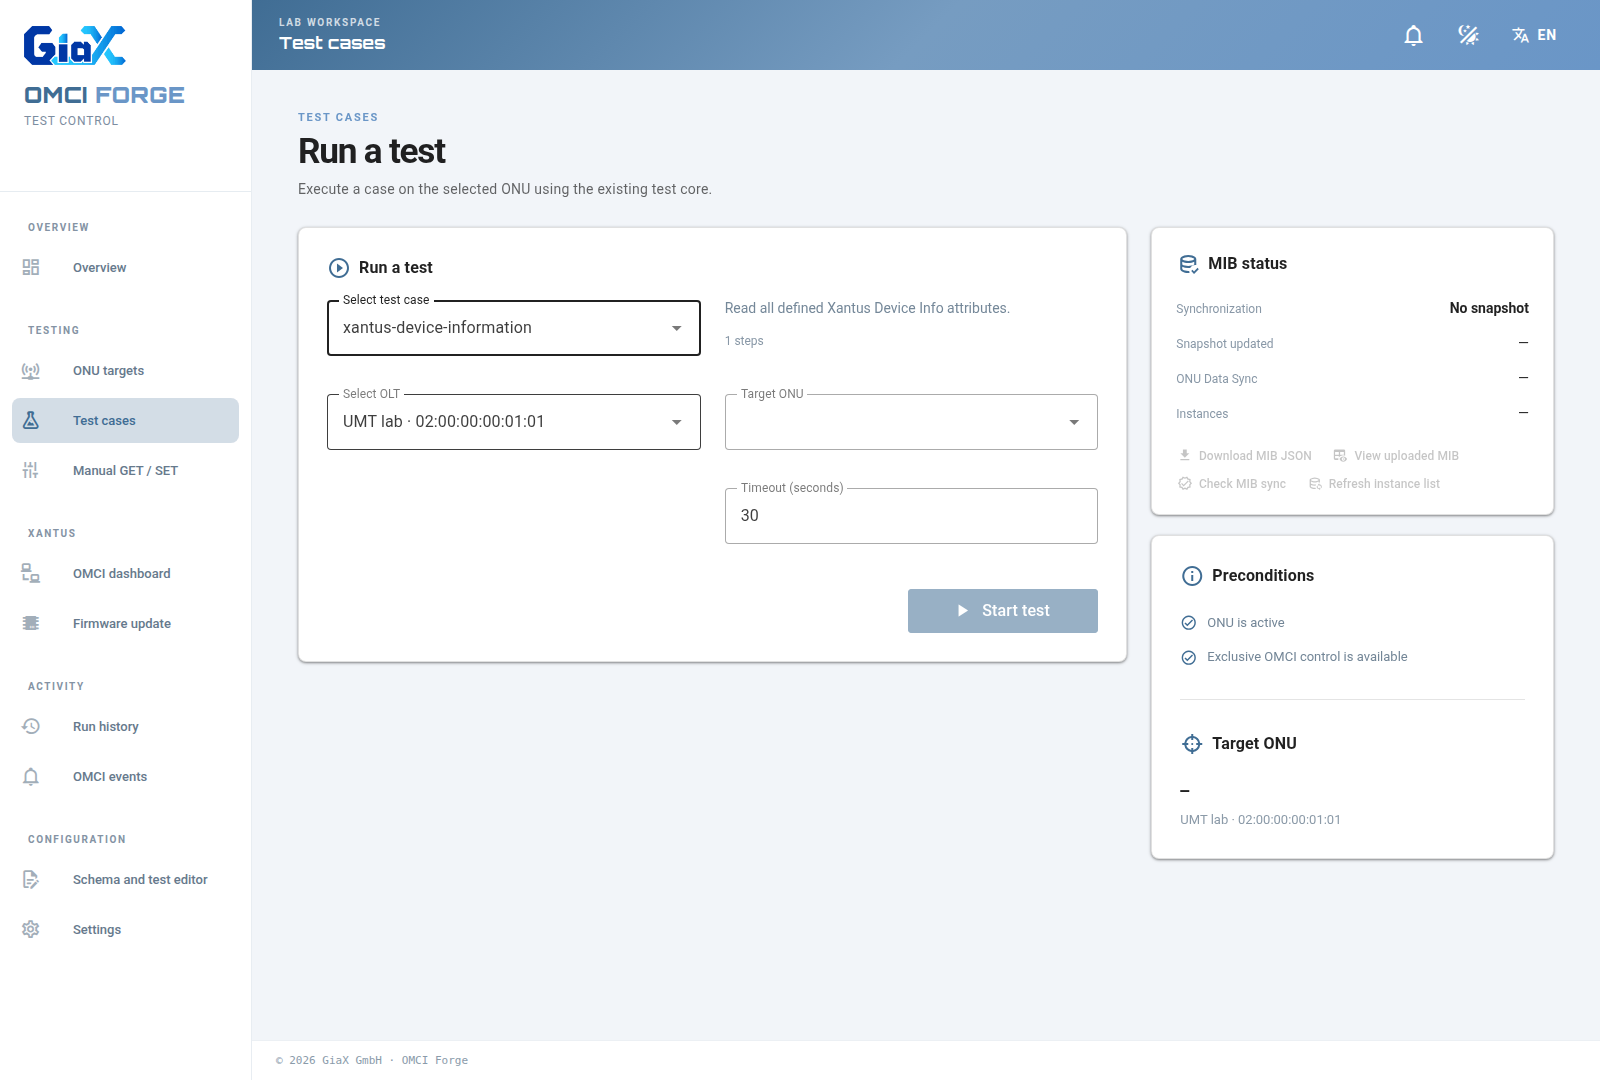1600x1080 pixels.
Task: Click the 'No snapshot' synchronization value
Action: [x=1489, y=308]
